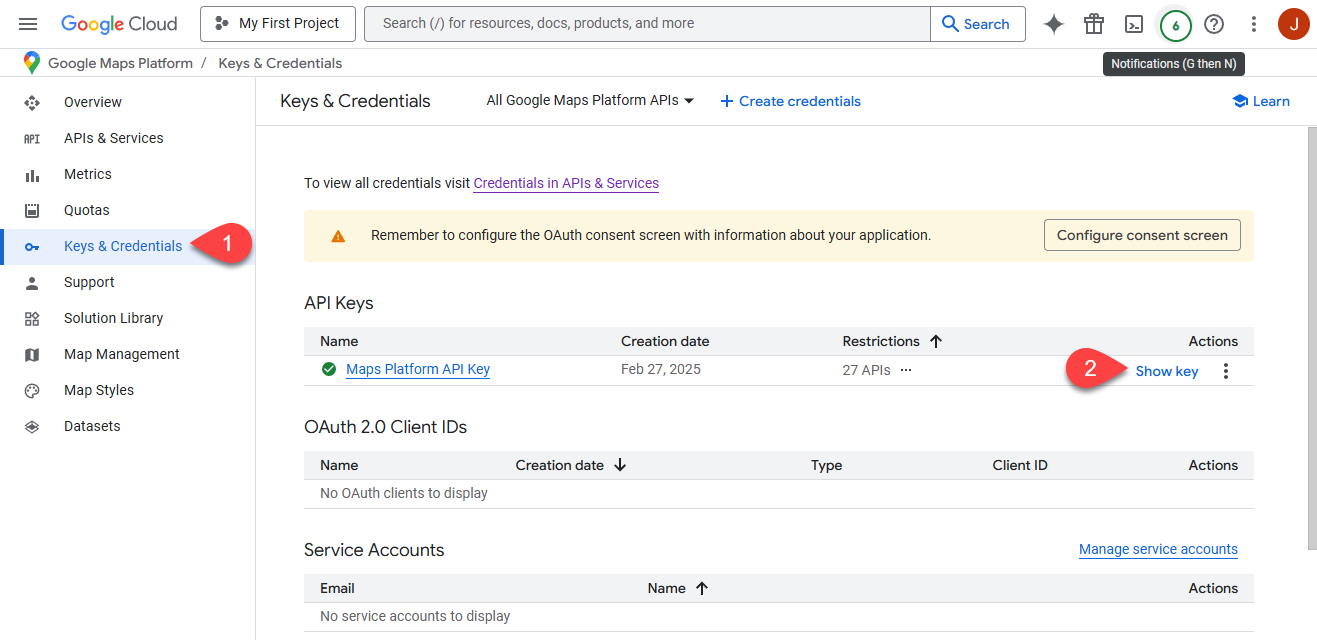
Task: Open Solution Library in the sidebar
Action: tap(113, 318)
